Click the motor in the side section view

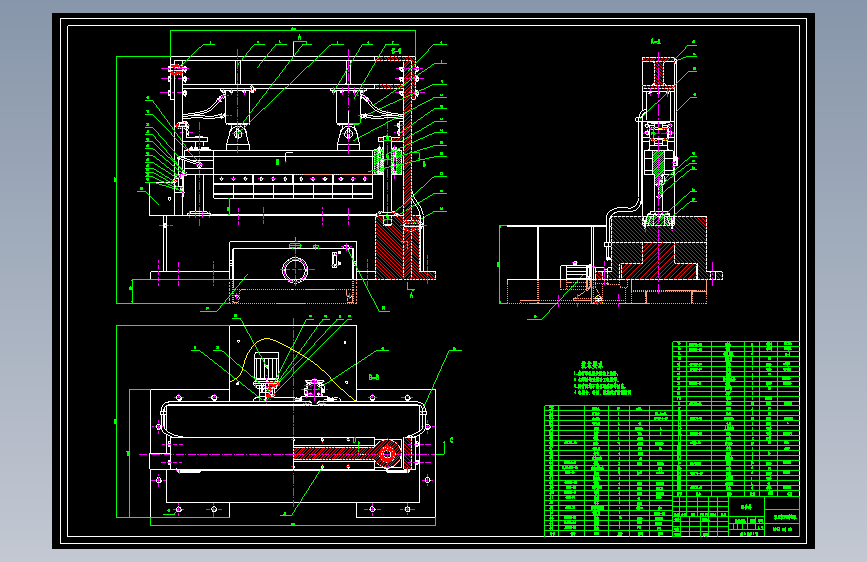(x=575, y=274)
